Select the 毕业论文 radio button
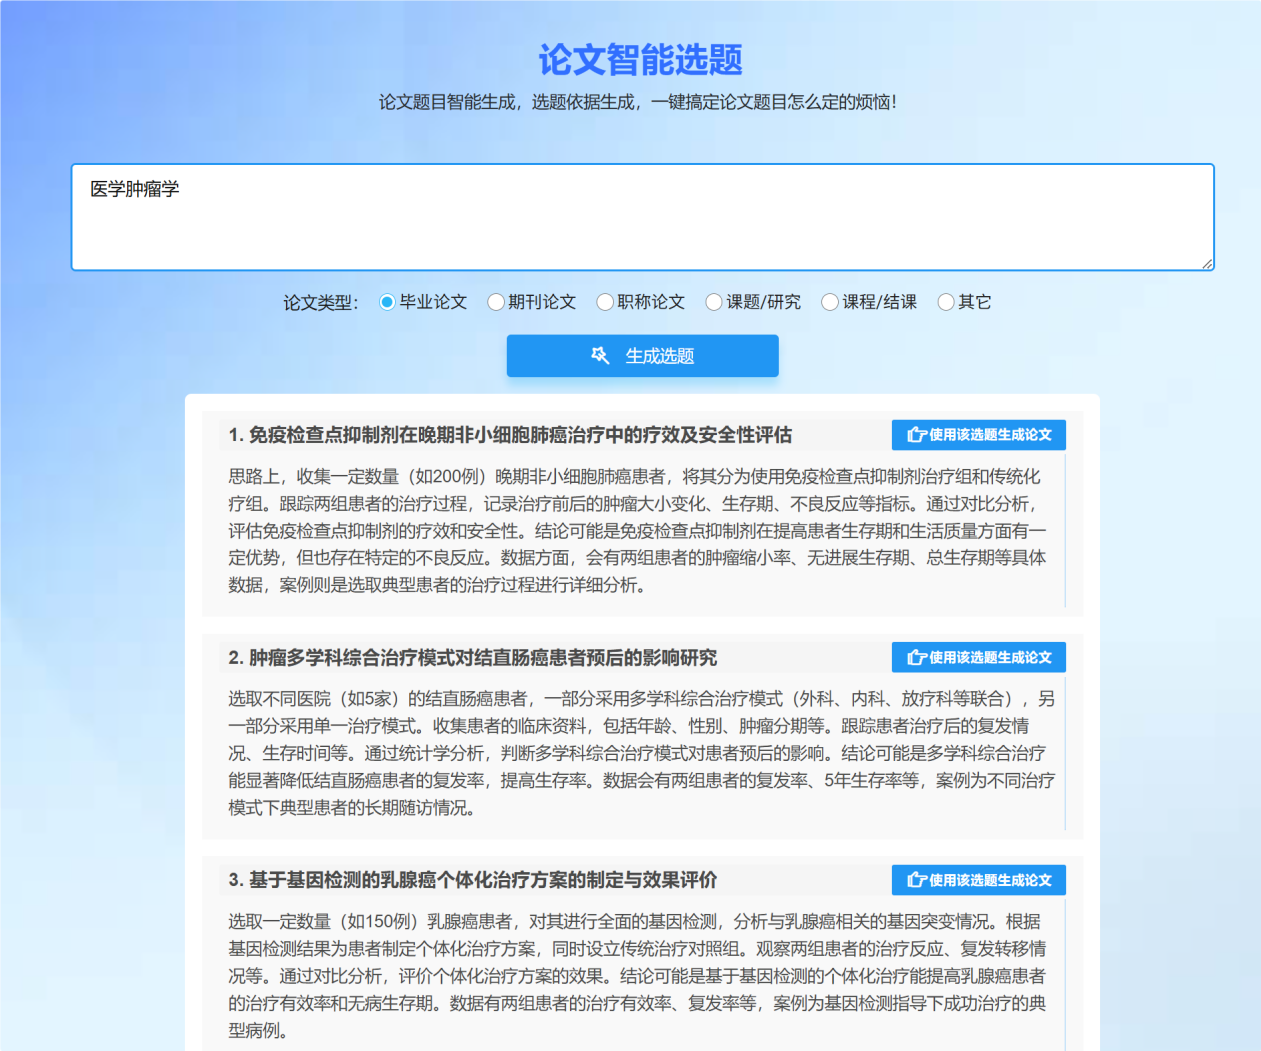Viewport: 1261px width, 1051px height. point(387,302)
